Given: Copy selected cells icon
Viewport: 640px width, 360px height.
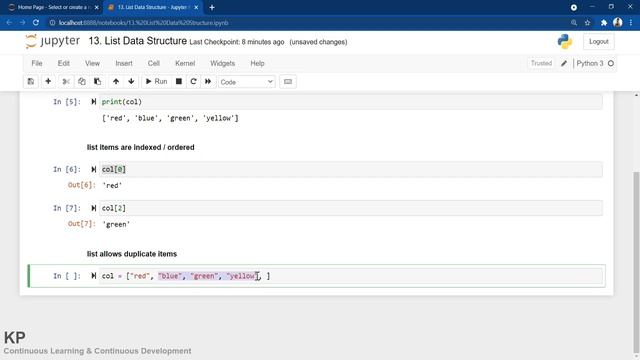Looking at the screenshot, I should [x=82, y=82].
